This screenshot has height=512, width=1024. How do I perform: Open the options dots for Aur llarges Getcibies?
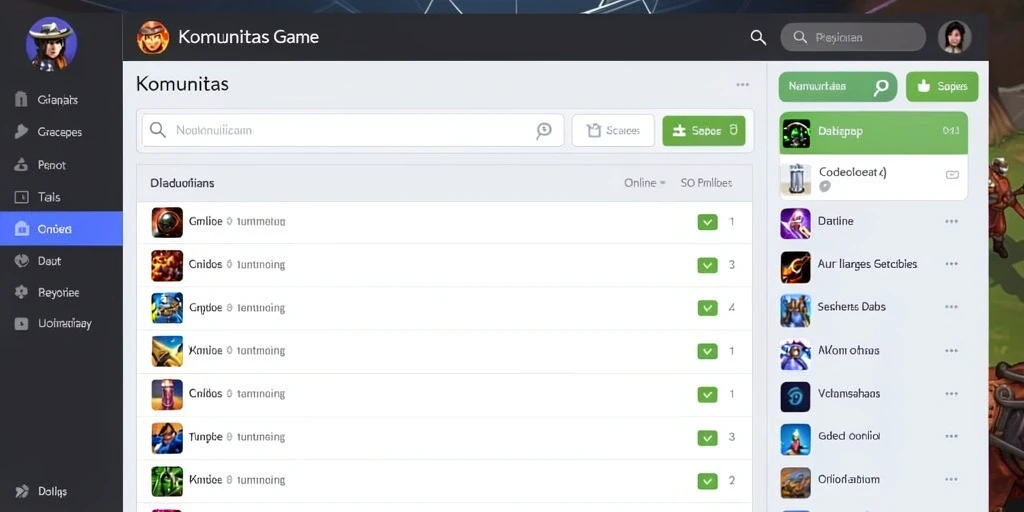coord(952,264)
